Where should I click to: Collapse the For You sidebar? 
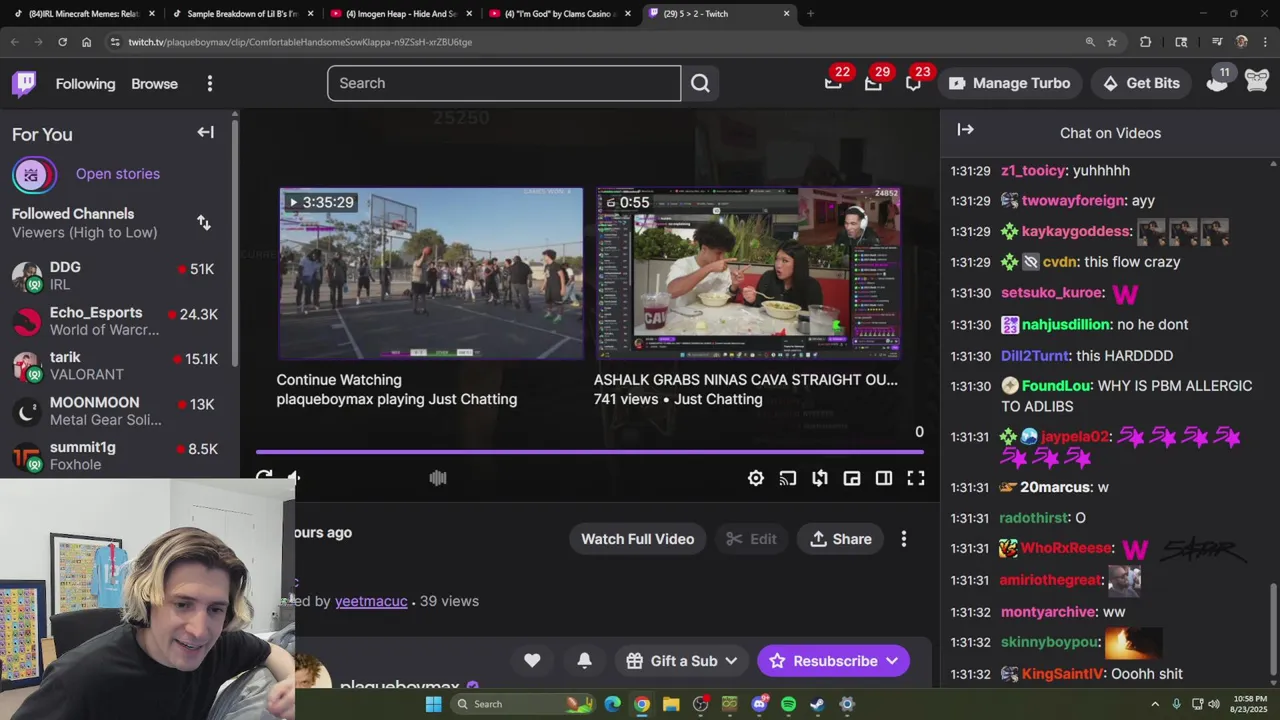point(205,132)
